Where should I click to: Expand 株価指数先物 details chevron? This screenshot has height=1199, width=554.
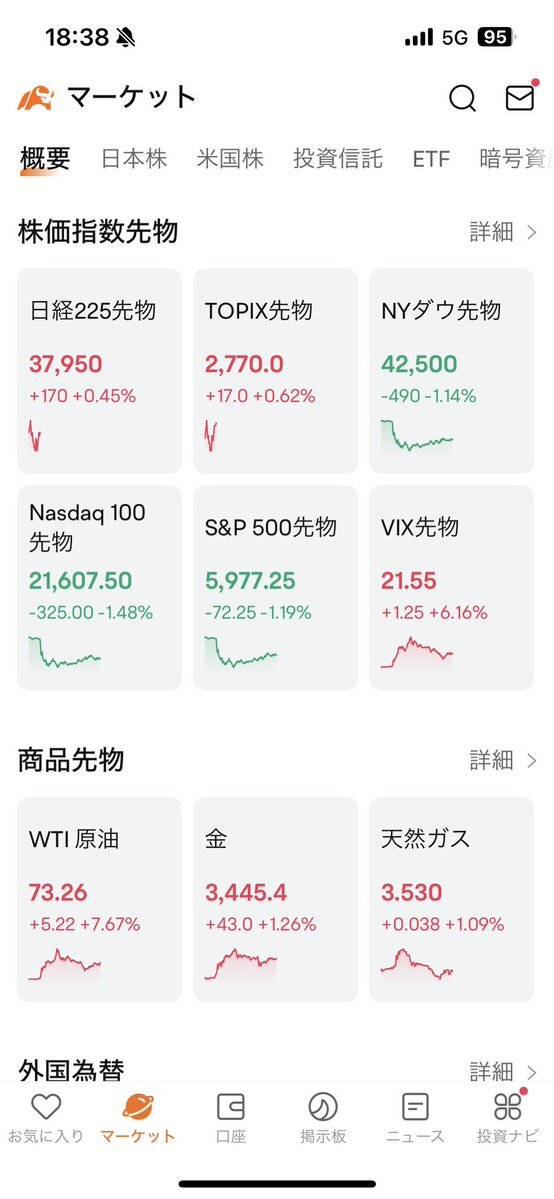click(x=532, y=232)
